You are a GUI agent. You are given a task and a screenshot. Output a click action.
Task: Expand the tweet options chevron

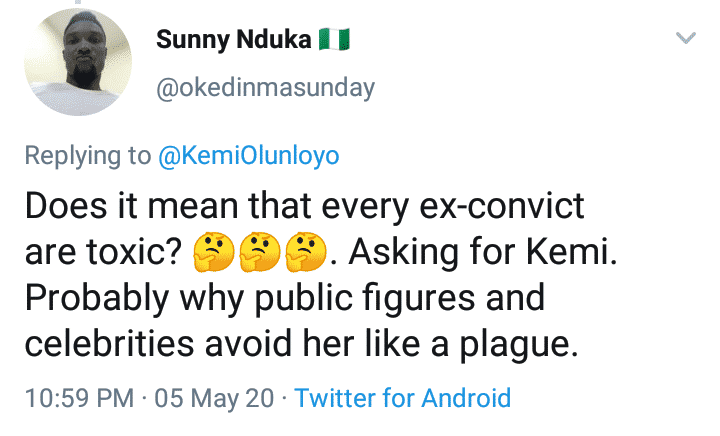coord(685,38)
